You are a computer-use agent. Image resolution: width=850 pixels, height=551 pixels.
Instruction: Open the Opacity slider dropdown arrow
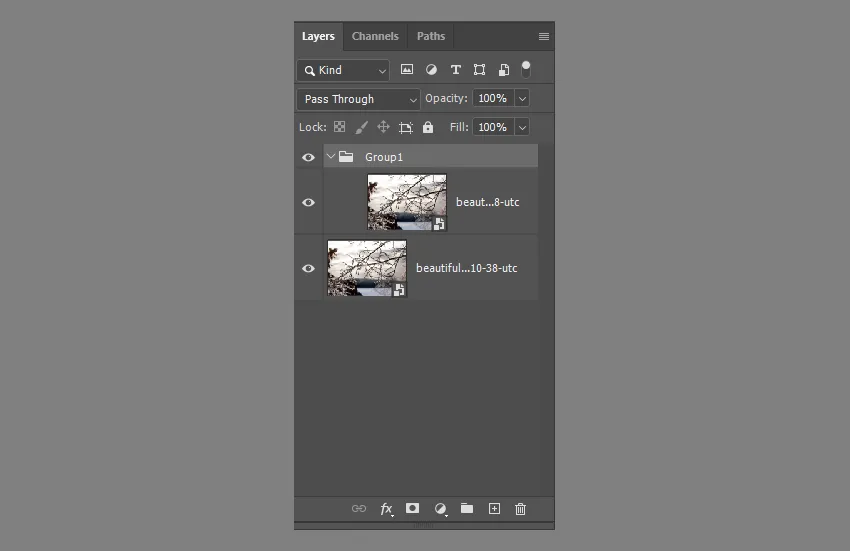tap(522, 99)
